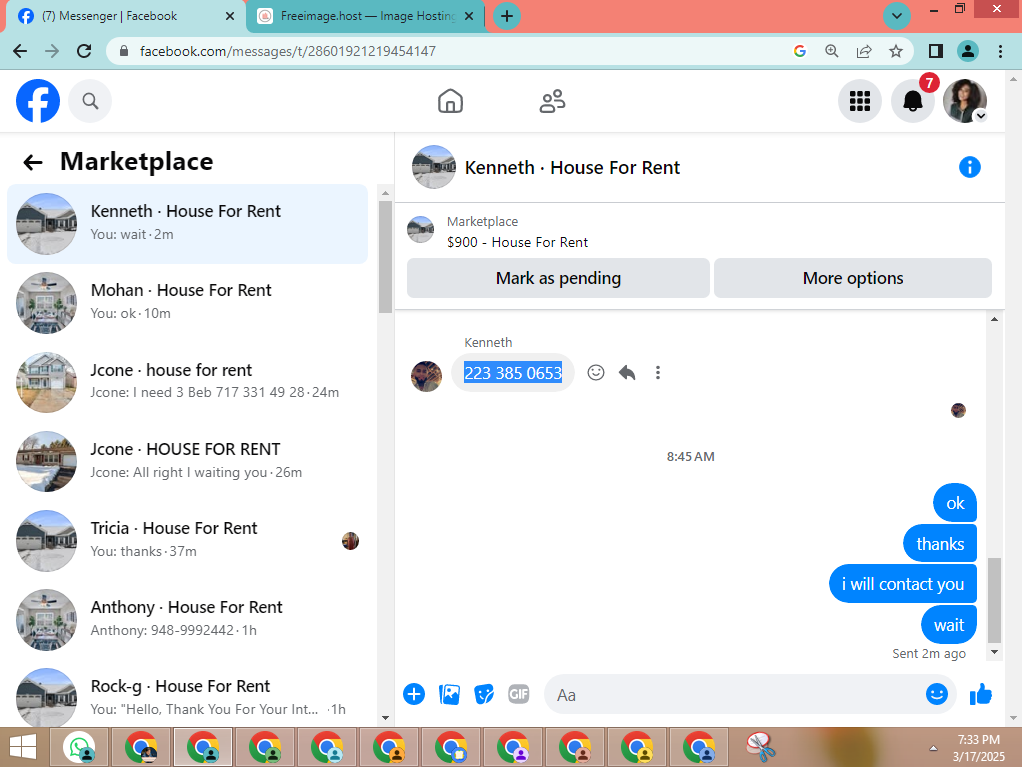Open the $900 - House For Rent listing
Viewport: 1022px width, 767px height.
(x=517, y=242)
